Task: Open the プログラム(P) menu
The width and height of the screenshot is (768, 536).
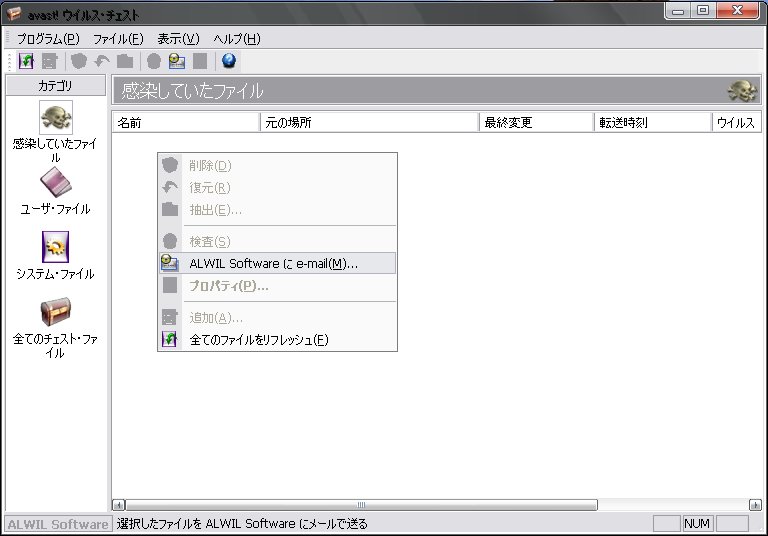Action: tap(48, 39)
